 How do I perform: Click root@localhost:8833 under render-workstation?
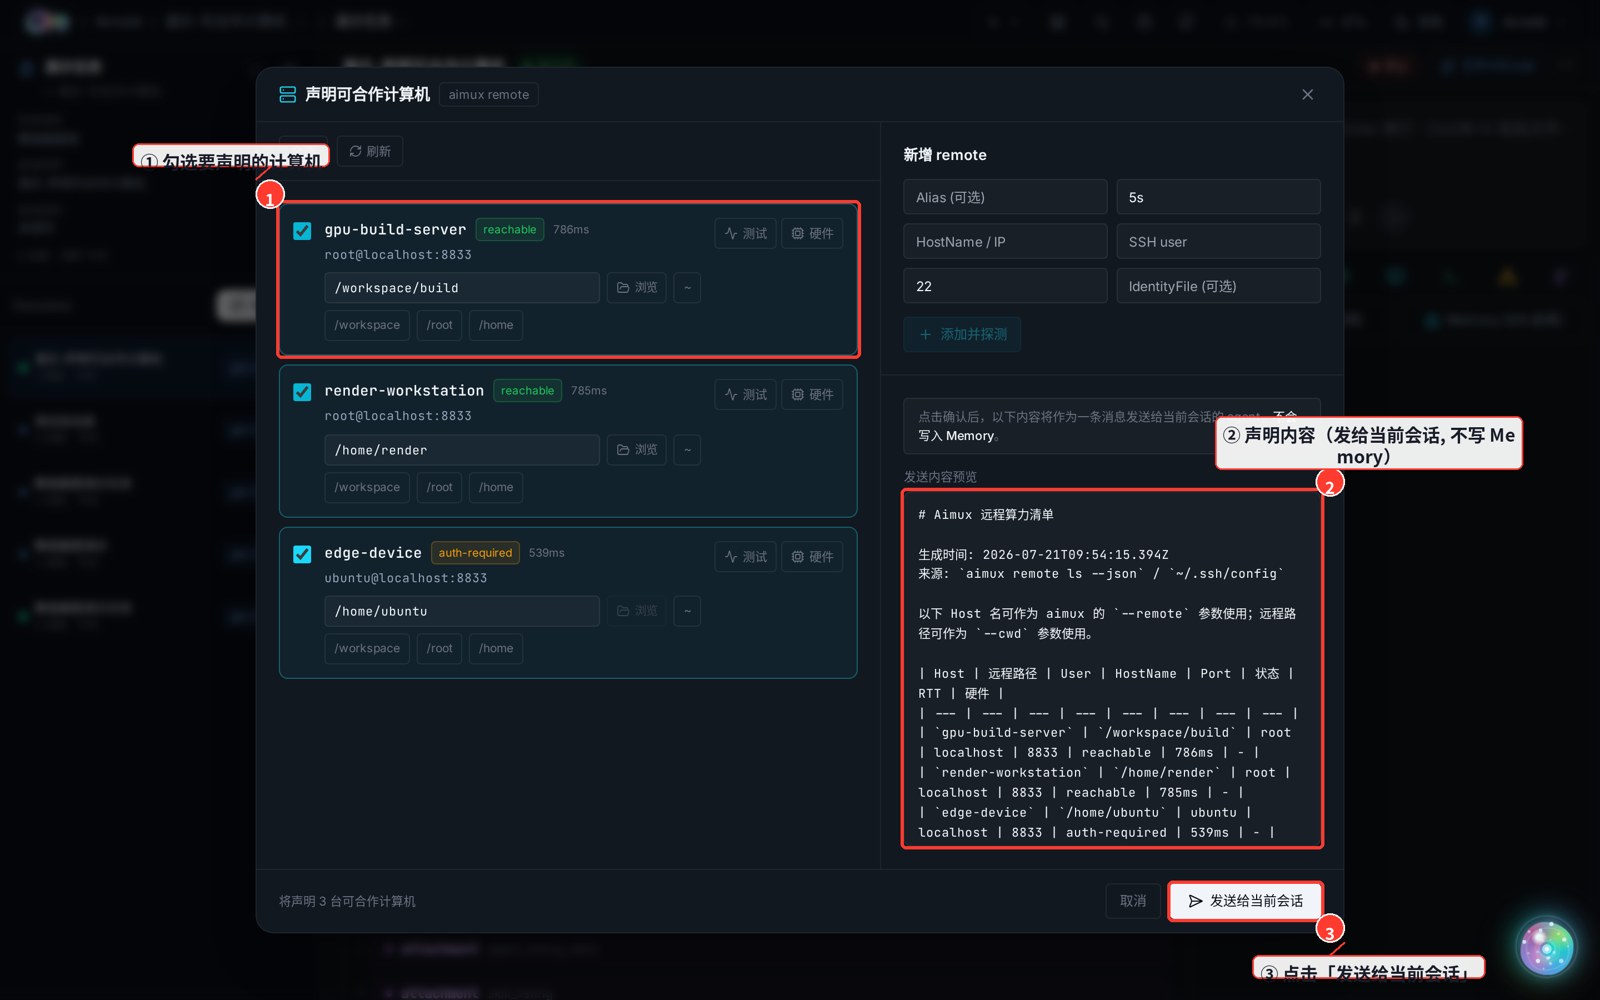398,416
